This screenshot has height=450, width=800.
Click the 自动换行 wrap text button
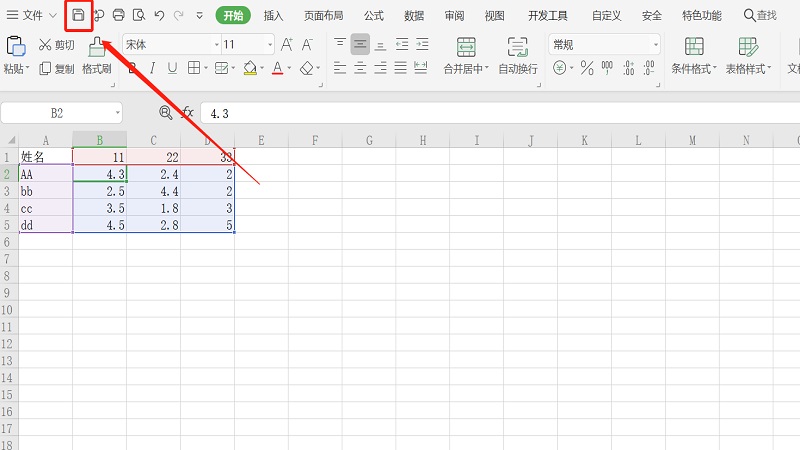517,56
